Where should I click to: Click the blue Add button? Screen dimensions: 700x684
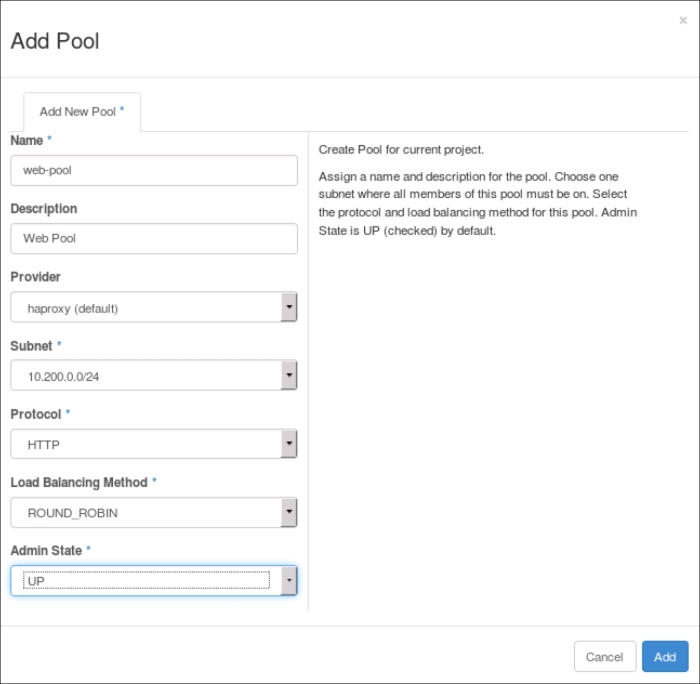(x=665, y=657)
